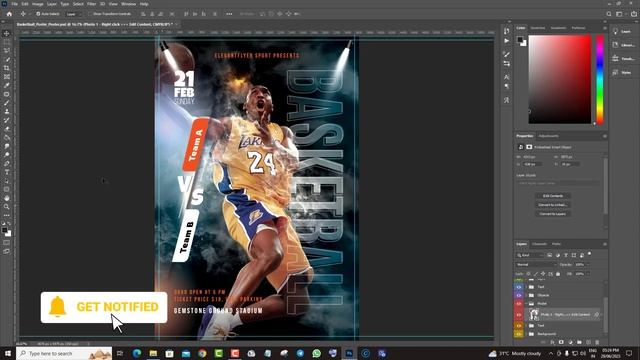Select the Eraser tool
Screen dimensions: 640x360
point(7,129)
